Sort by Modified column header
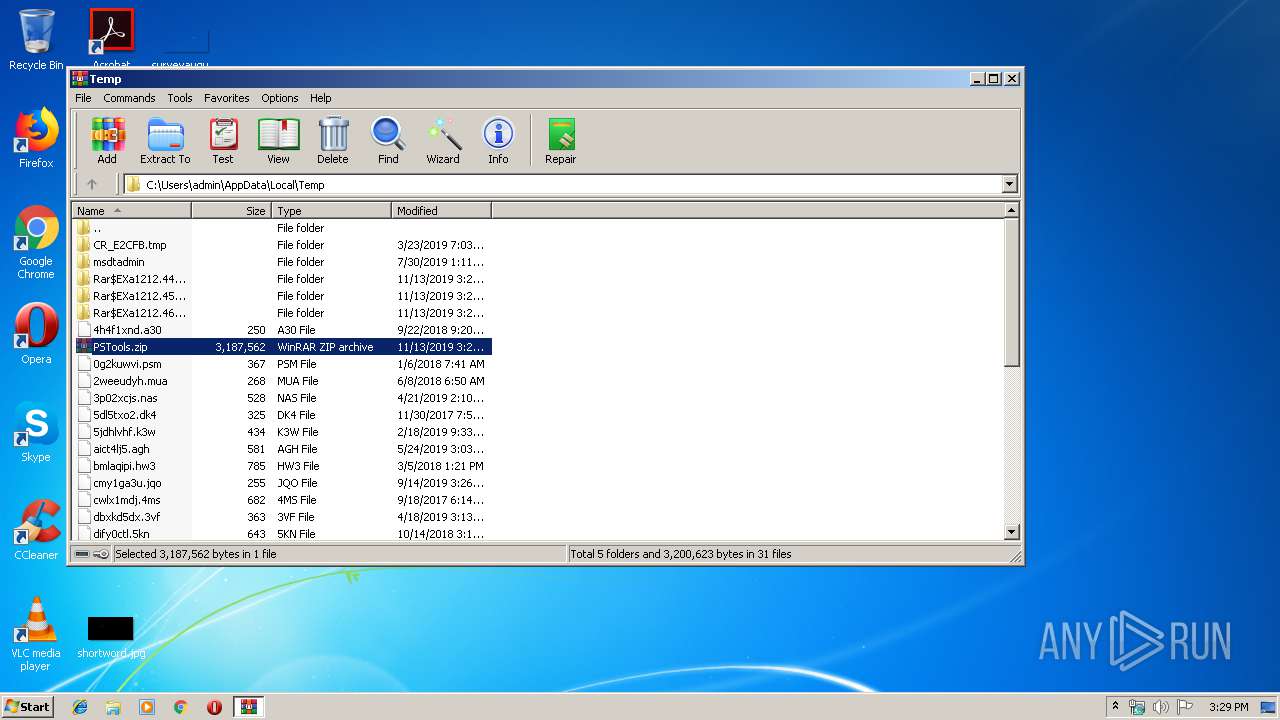 (441, 210)
